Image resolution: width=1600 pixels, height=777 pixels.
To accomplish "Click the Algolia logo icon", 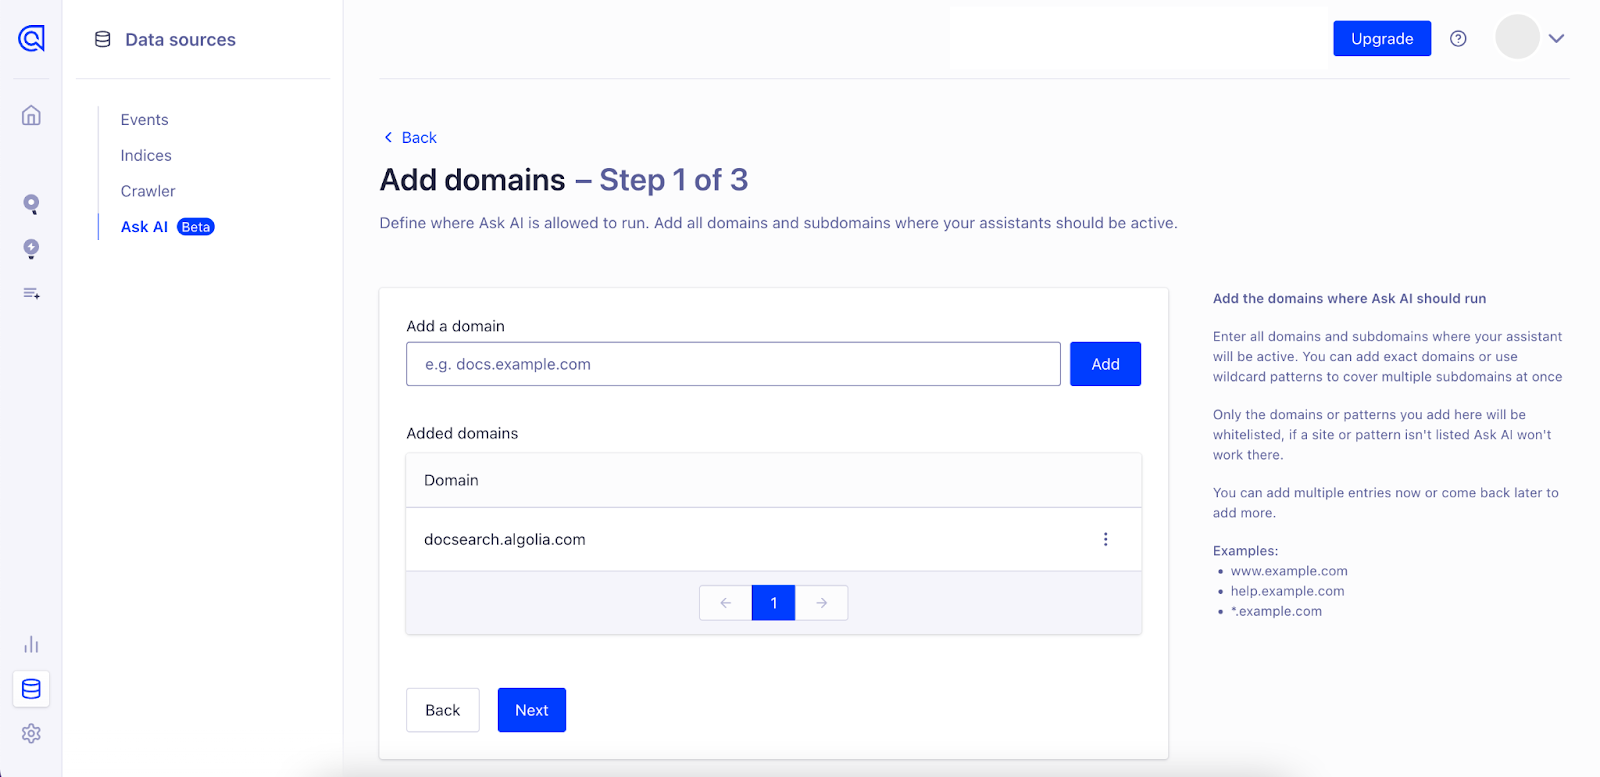I will [x=31, y=39].
